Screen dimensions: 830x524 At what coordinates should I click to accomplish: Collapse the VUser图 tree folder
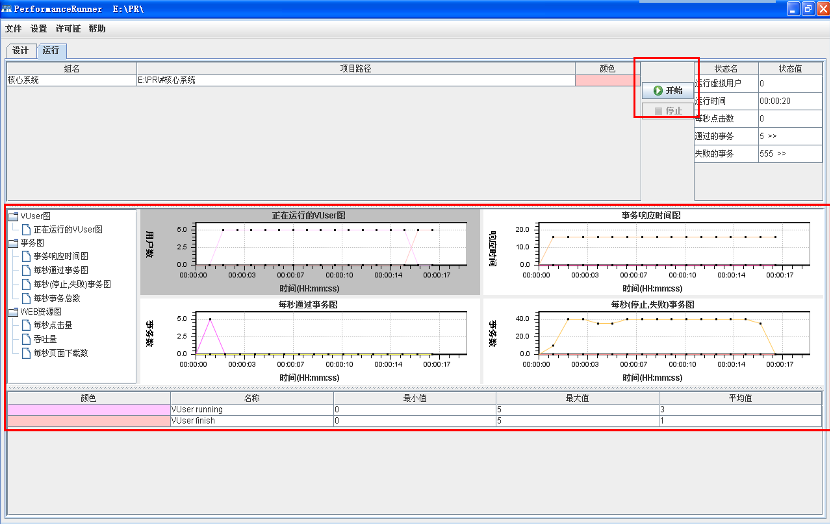pyautogui.click(x=12, y=215)
